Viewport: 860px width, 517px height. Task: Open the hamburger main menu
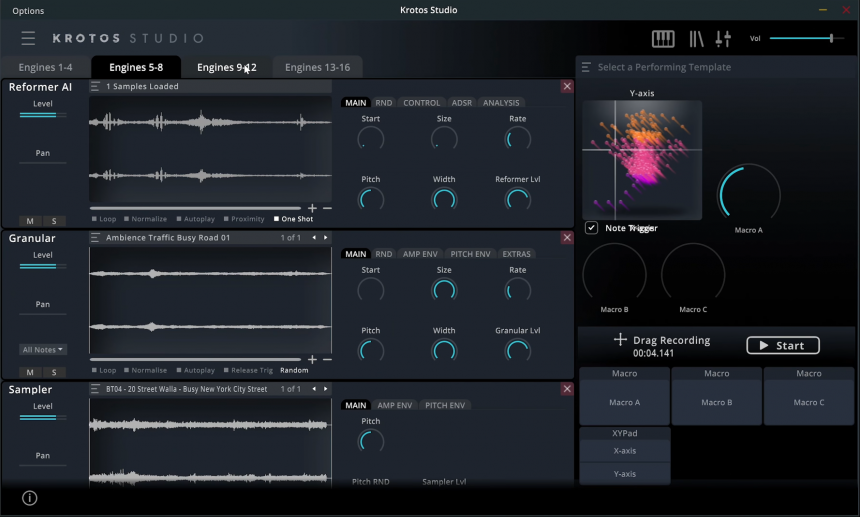[28, 38]
